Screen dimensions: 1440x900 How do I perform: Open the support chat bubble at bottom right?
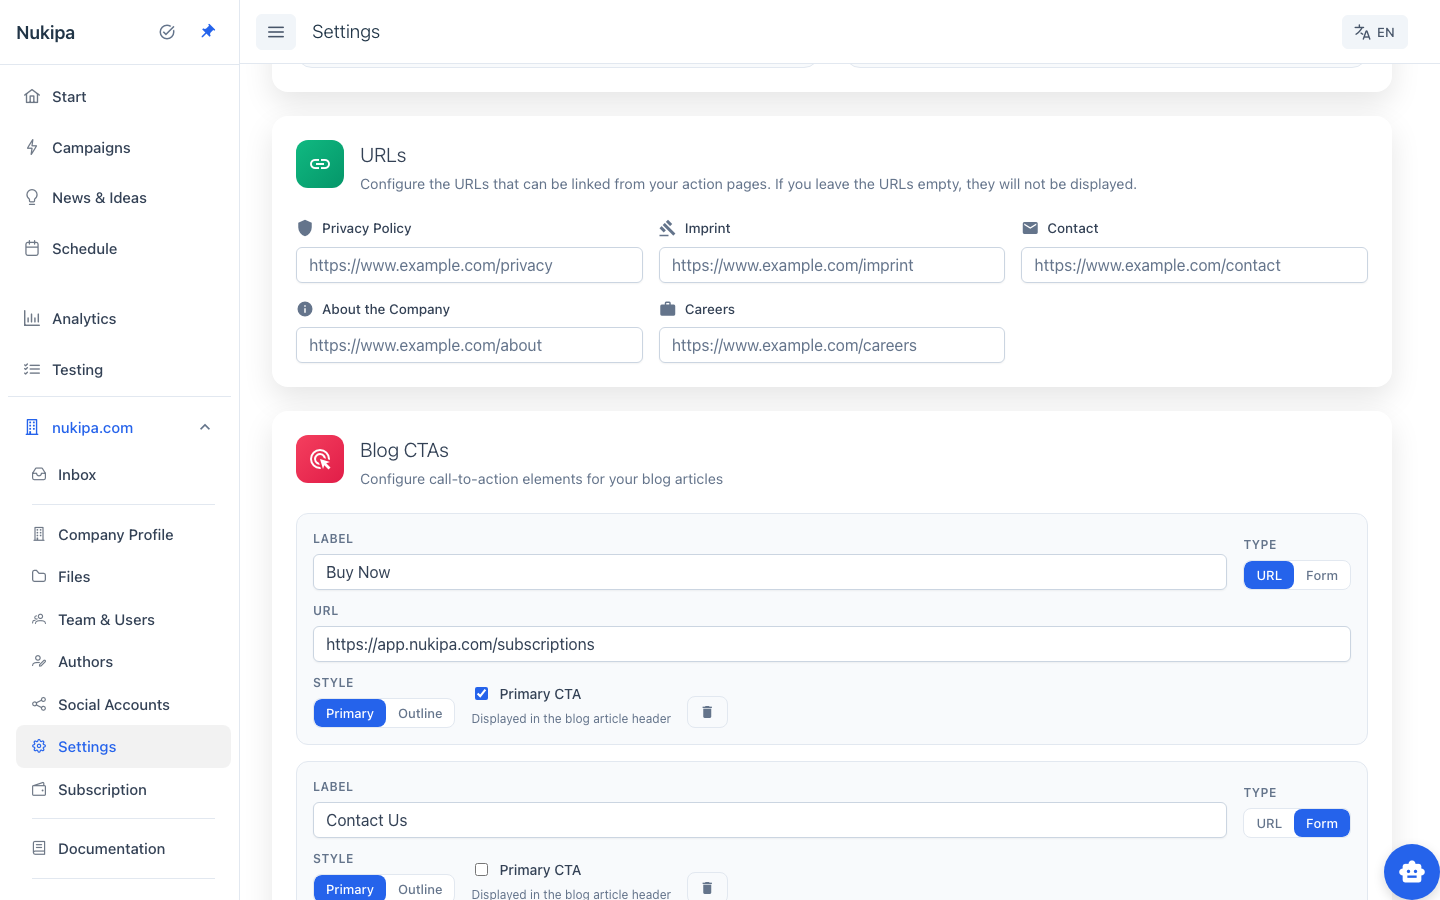[x=1411, y=871]
